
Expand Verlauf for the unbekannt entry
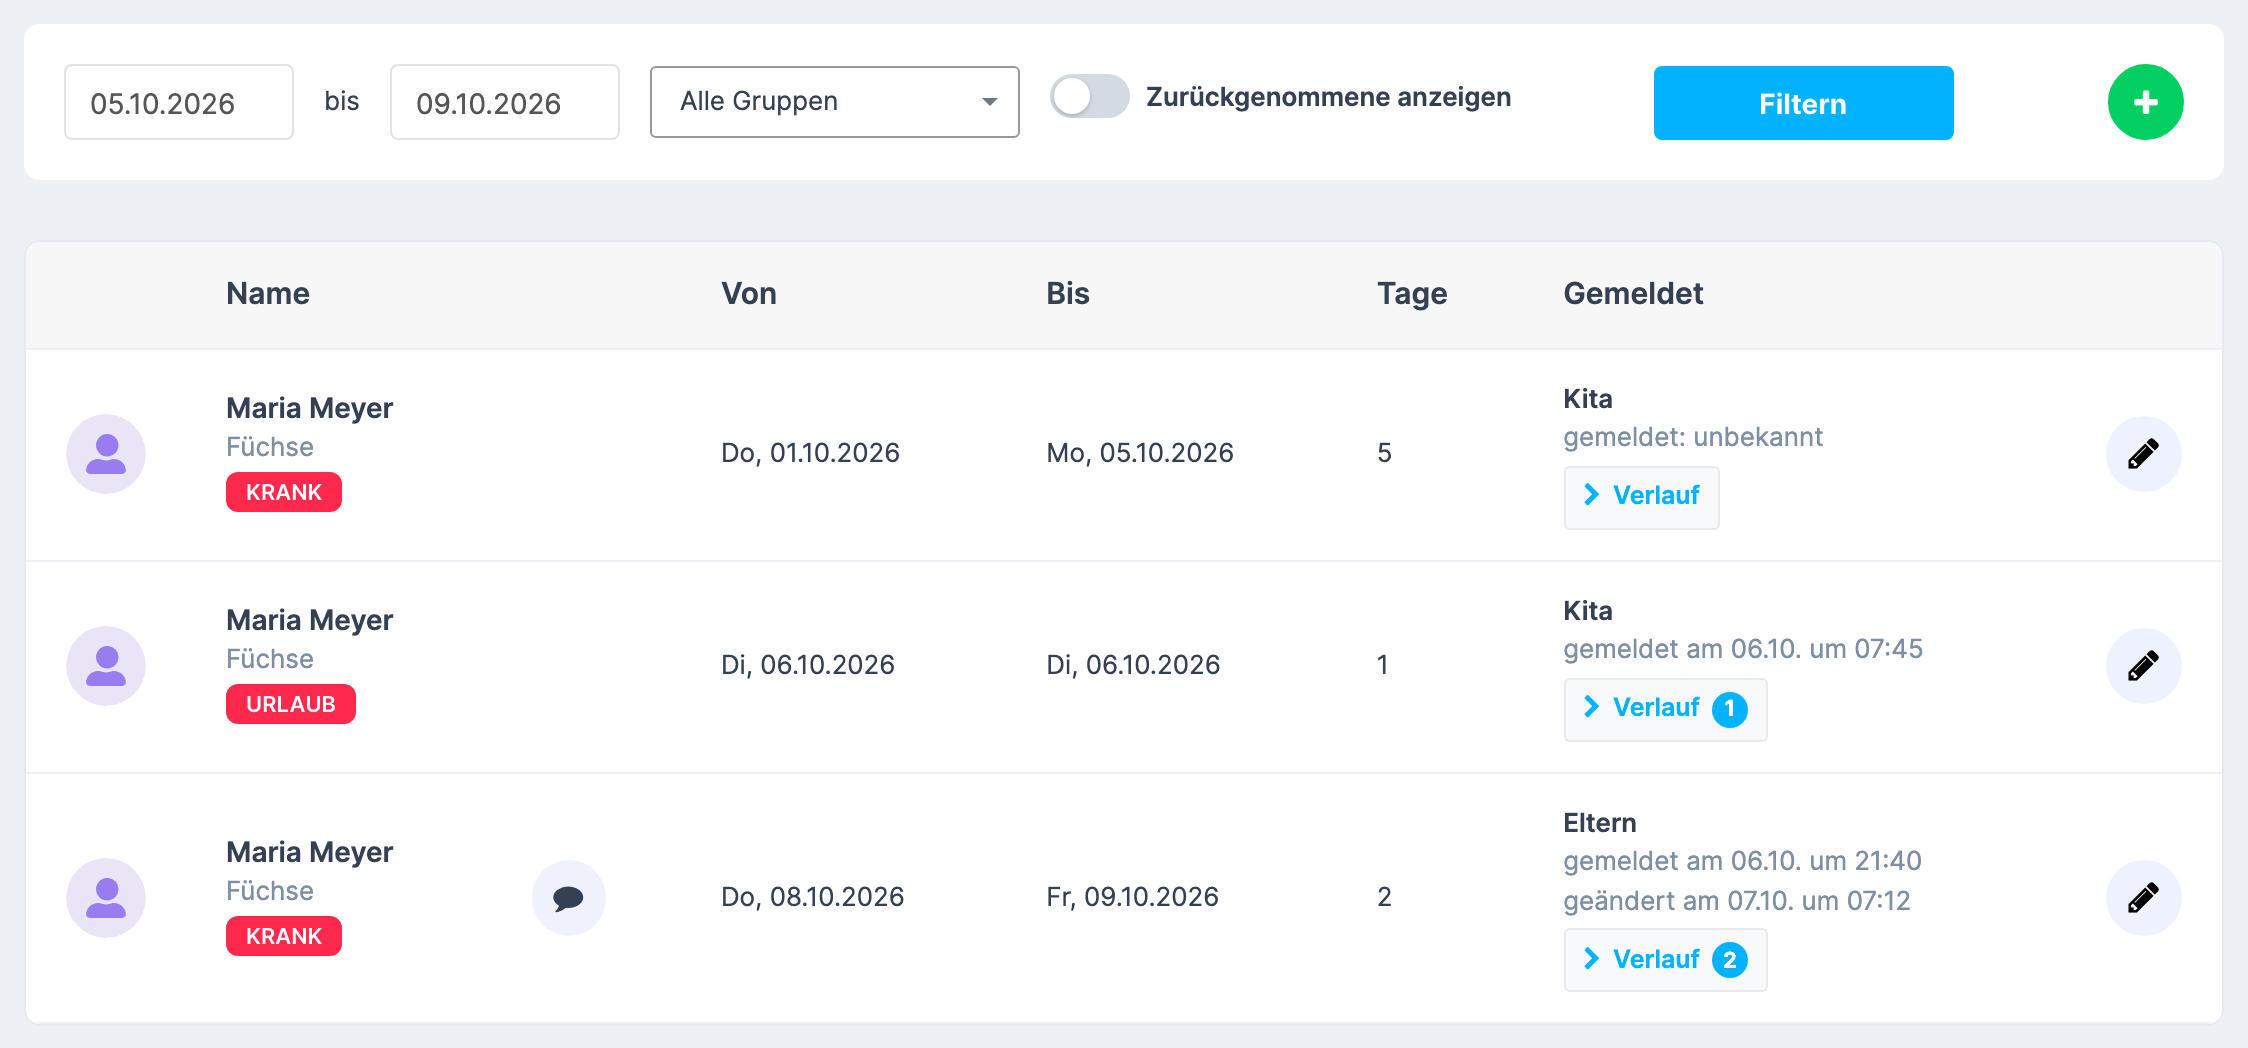pos(1641,497)
